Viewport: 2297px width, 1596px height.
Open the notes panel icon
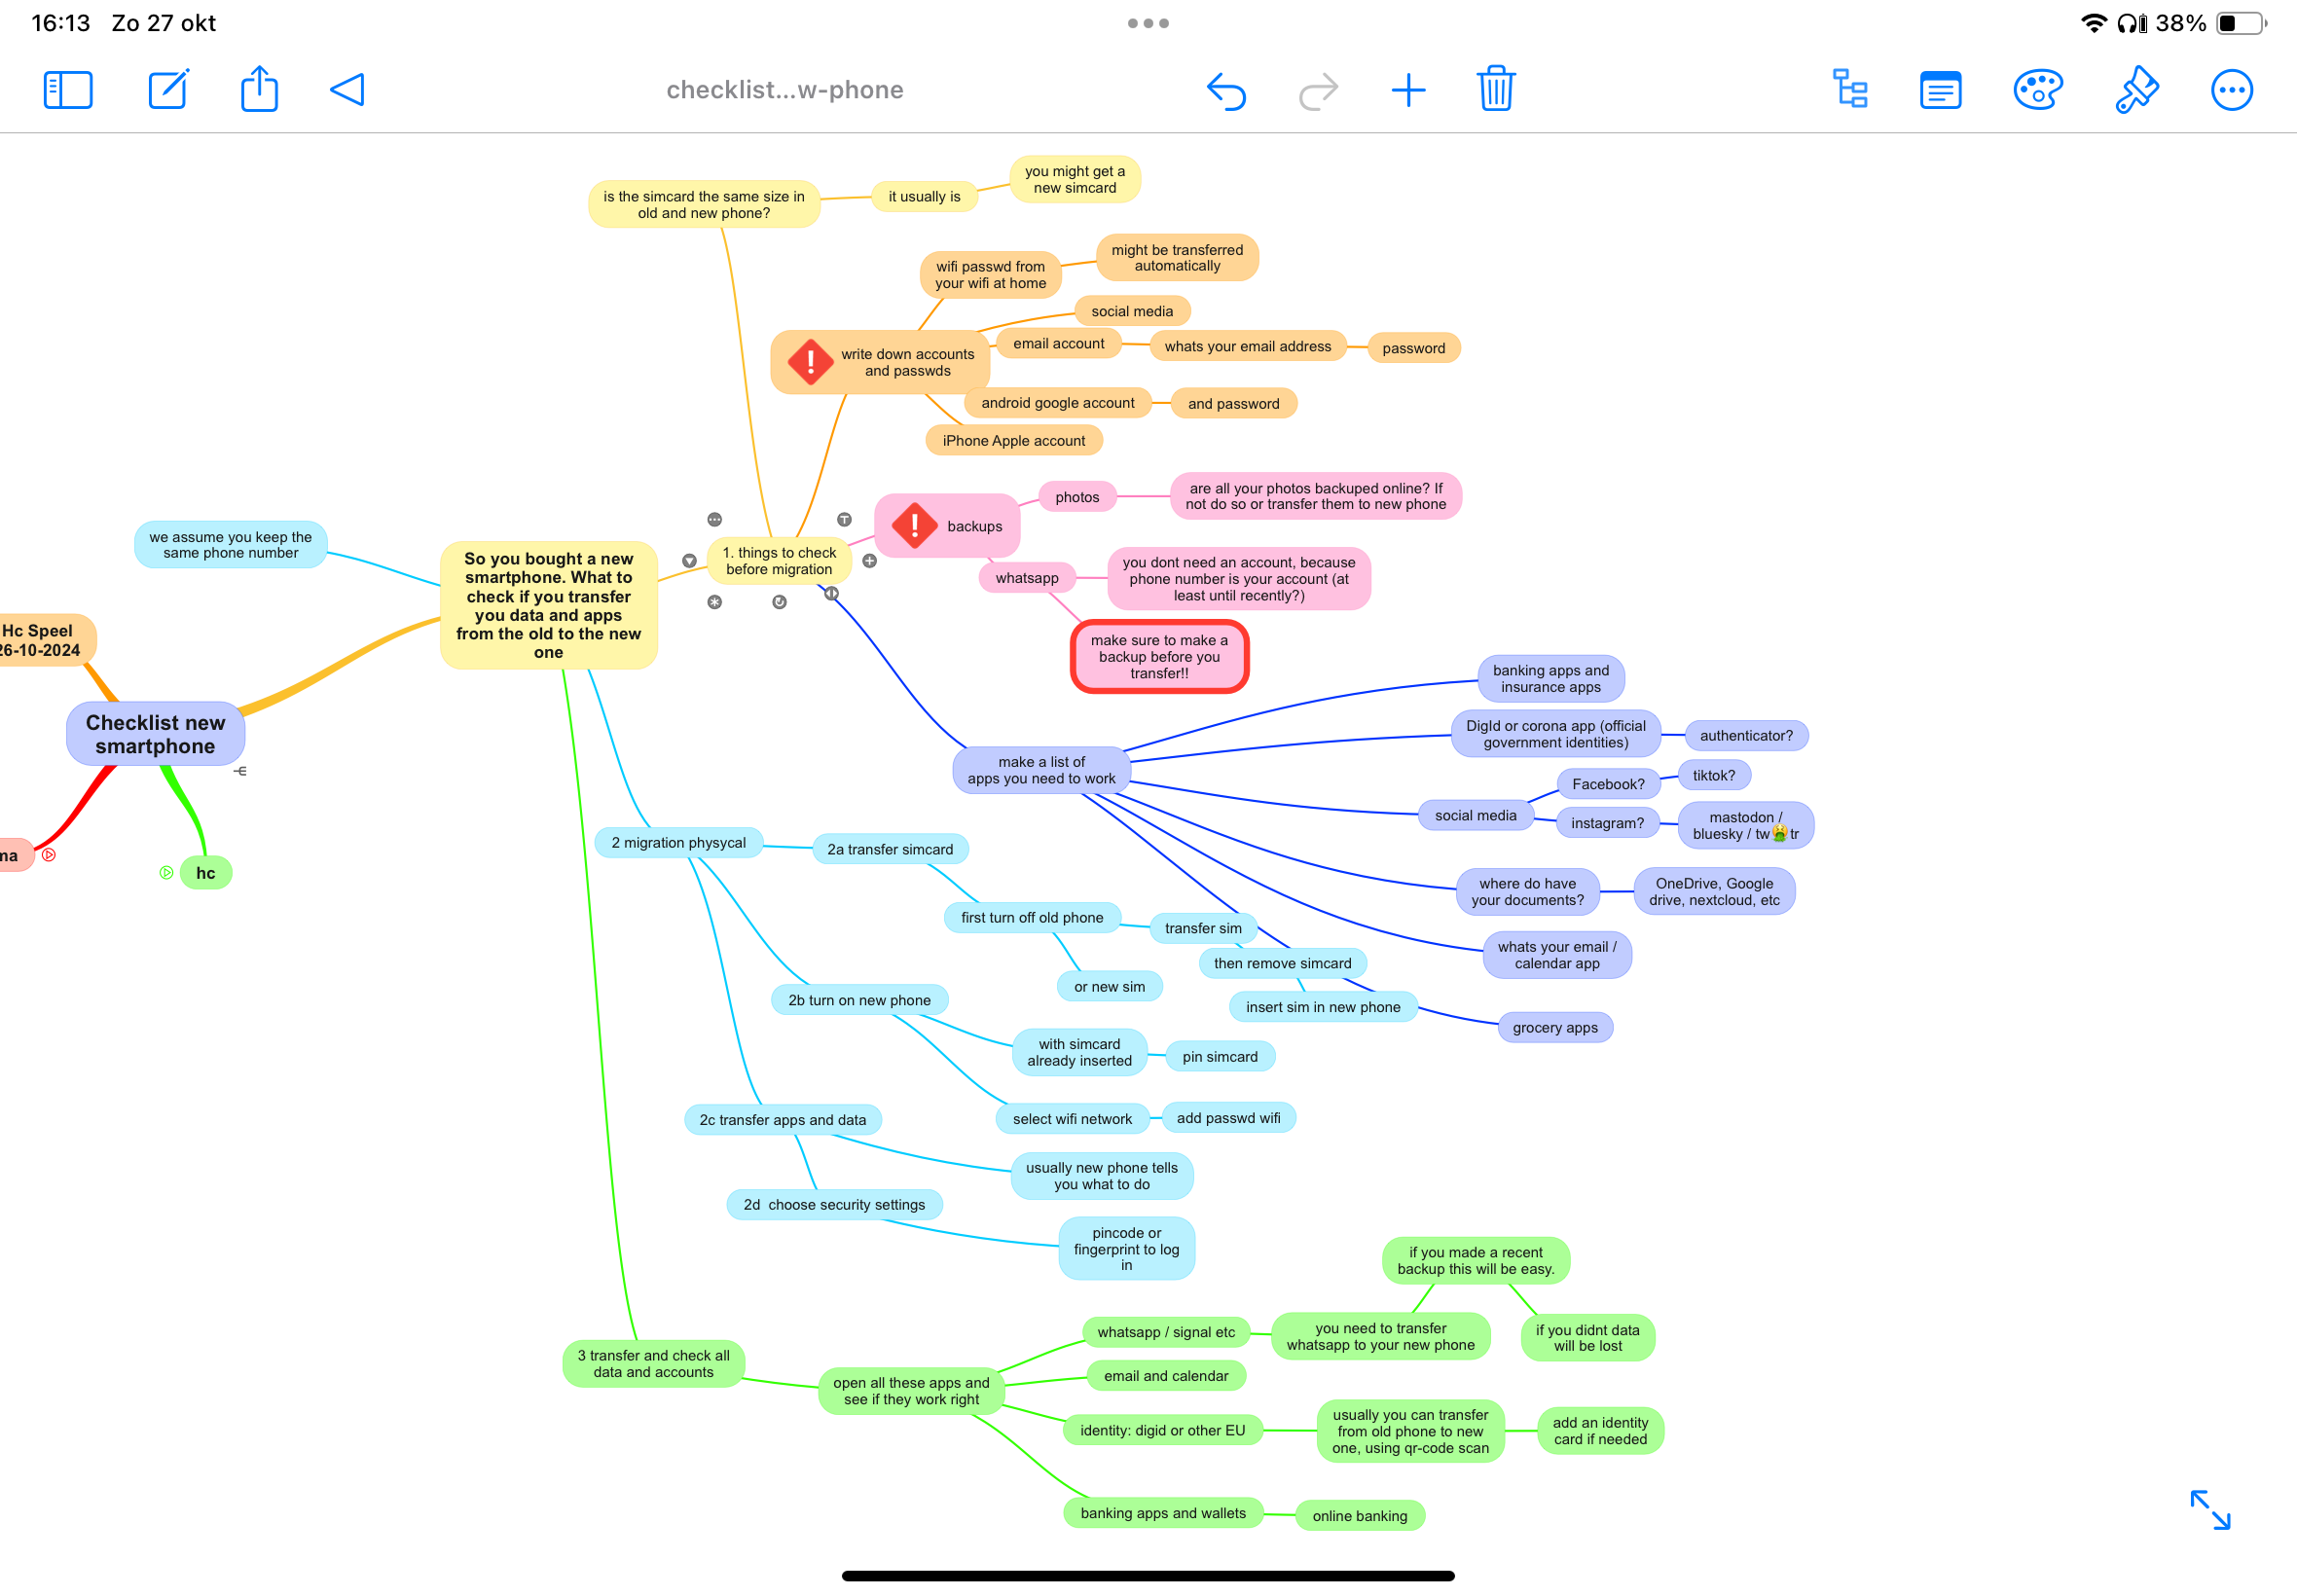(x=1940, y=90)
